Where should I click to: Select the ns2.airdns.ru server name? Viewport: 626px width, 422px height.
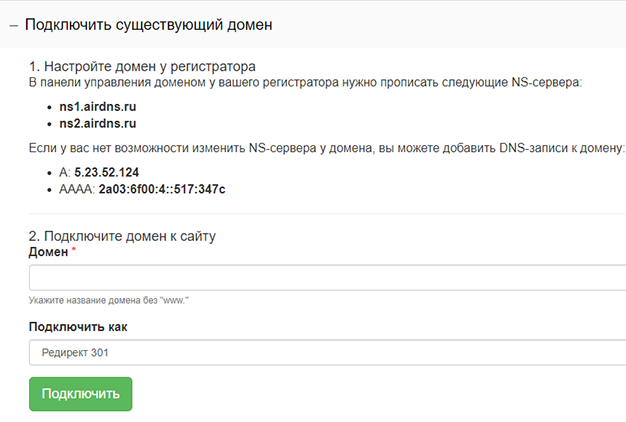98,123
